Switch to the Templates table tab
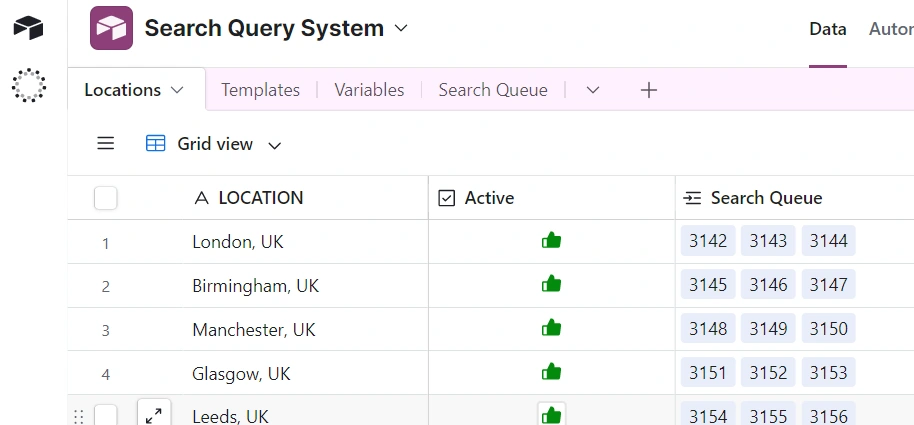The image size is (914, 425). tap(260, 90)
